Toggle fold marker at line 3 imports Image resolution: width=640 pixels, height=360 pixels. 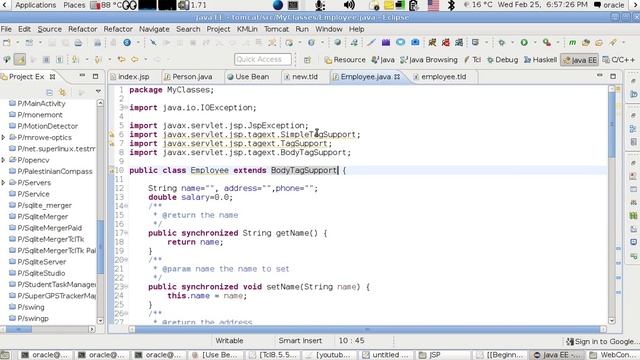click(126, 108)
